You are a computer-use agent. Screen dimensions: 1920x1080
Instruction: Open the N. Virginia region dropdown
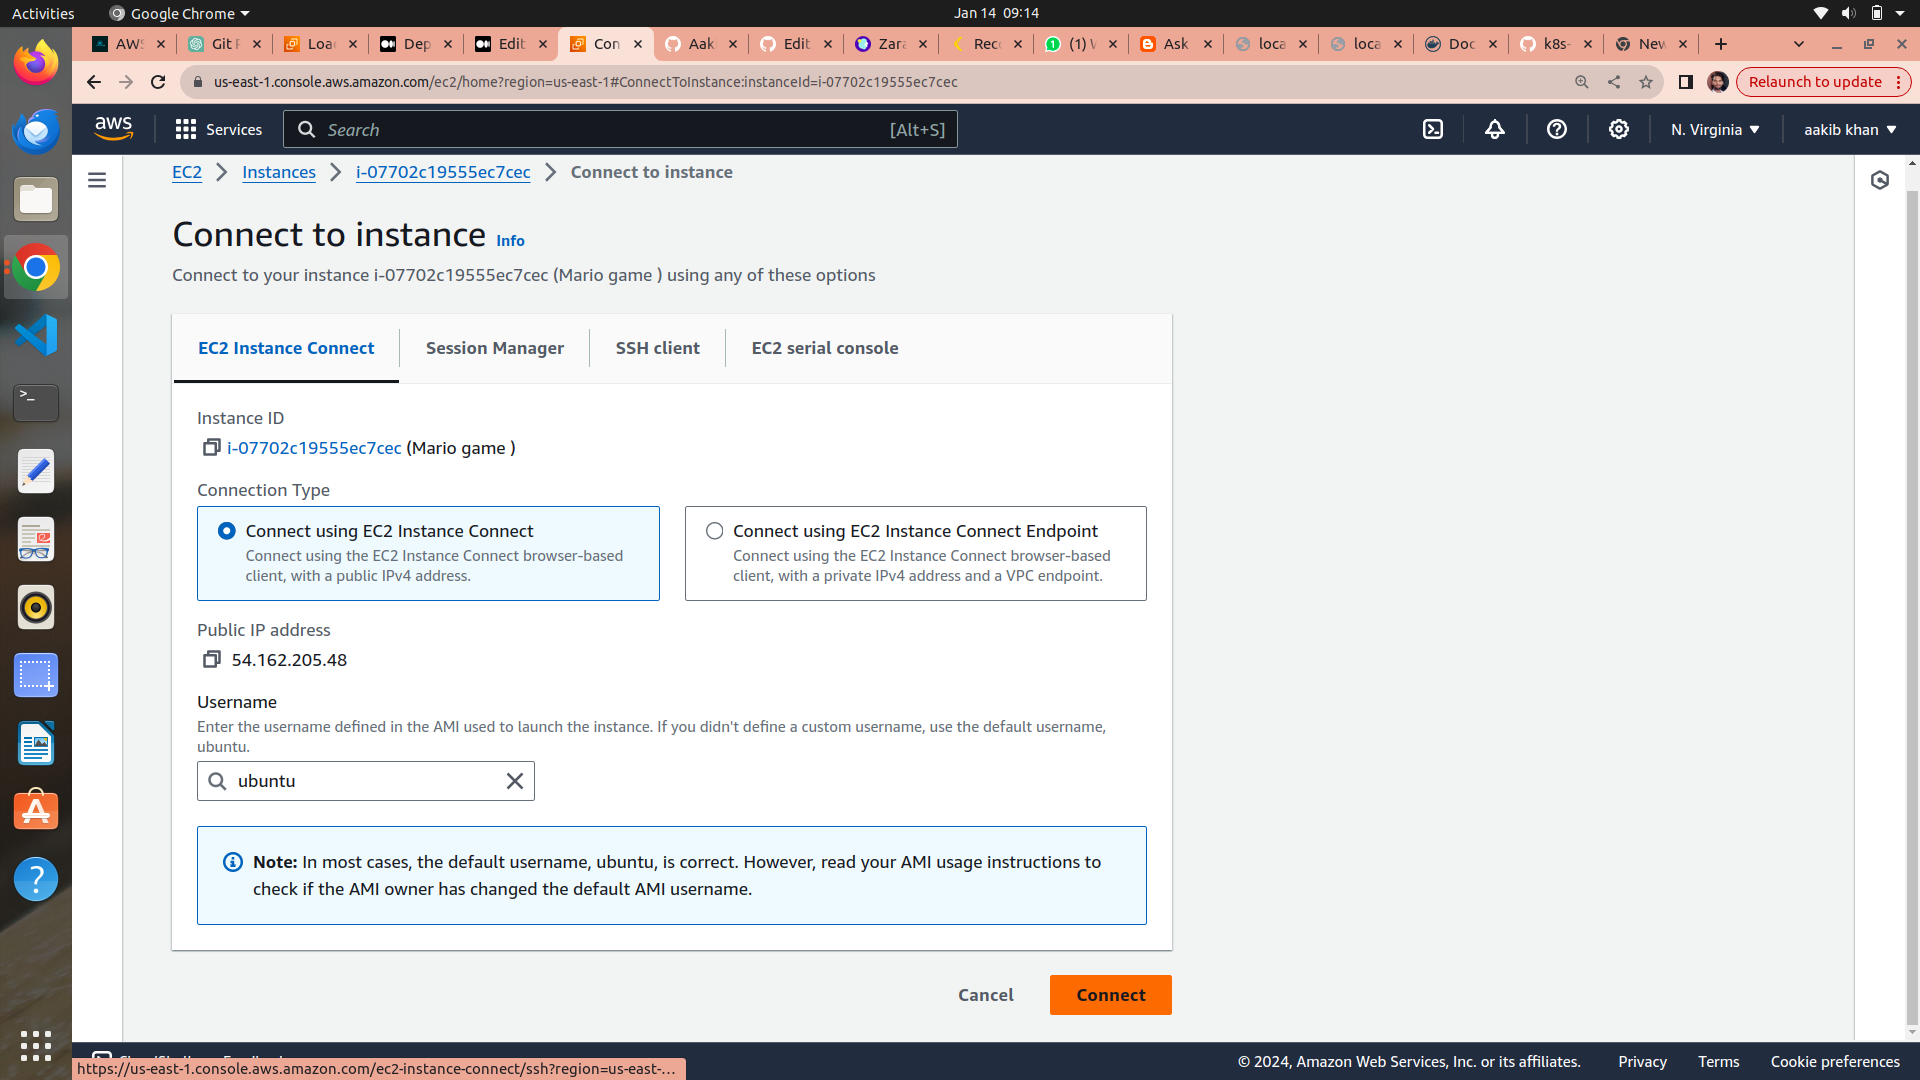click(1715, 130)
